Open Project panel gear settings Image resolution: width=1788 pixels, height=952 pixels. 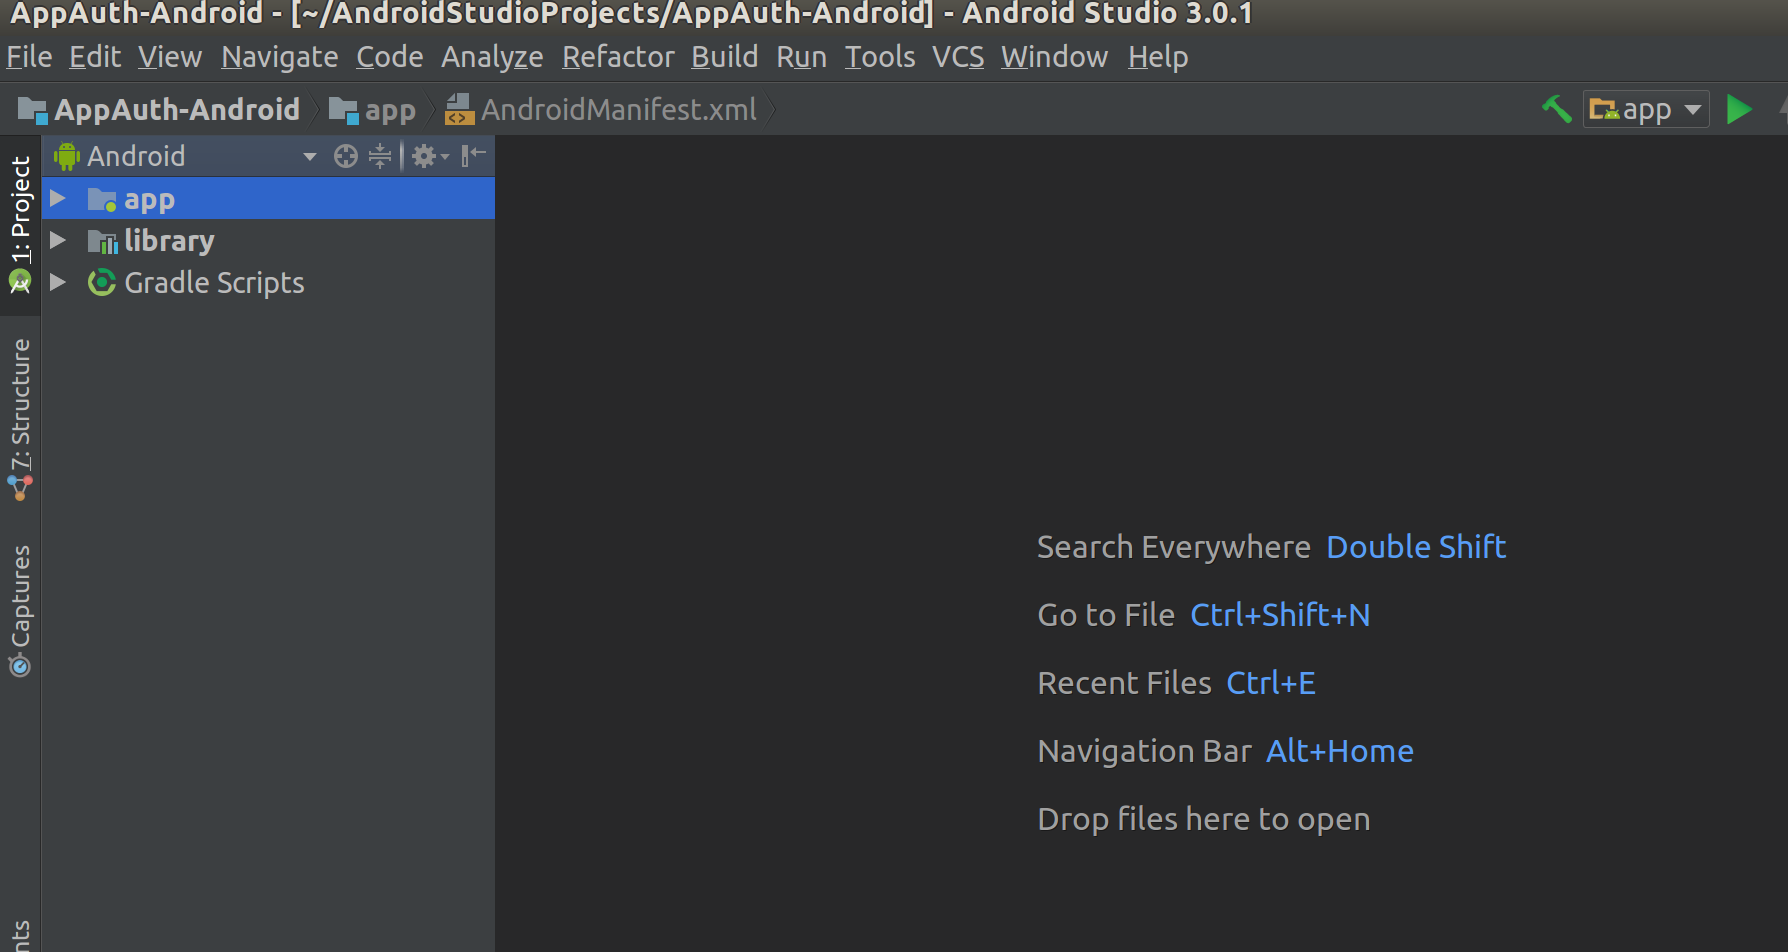[x=427, y=156]
